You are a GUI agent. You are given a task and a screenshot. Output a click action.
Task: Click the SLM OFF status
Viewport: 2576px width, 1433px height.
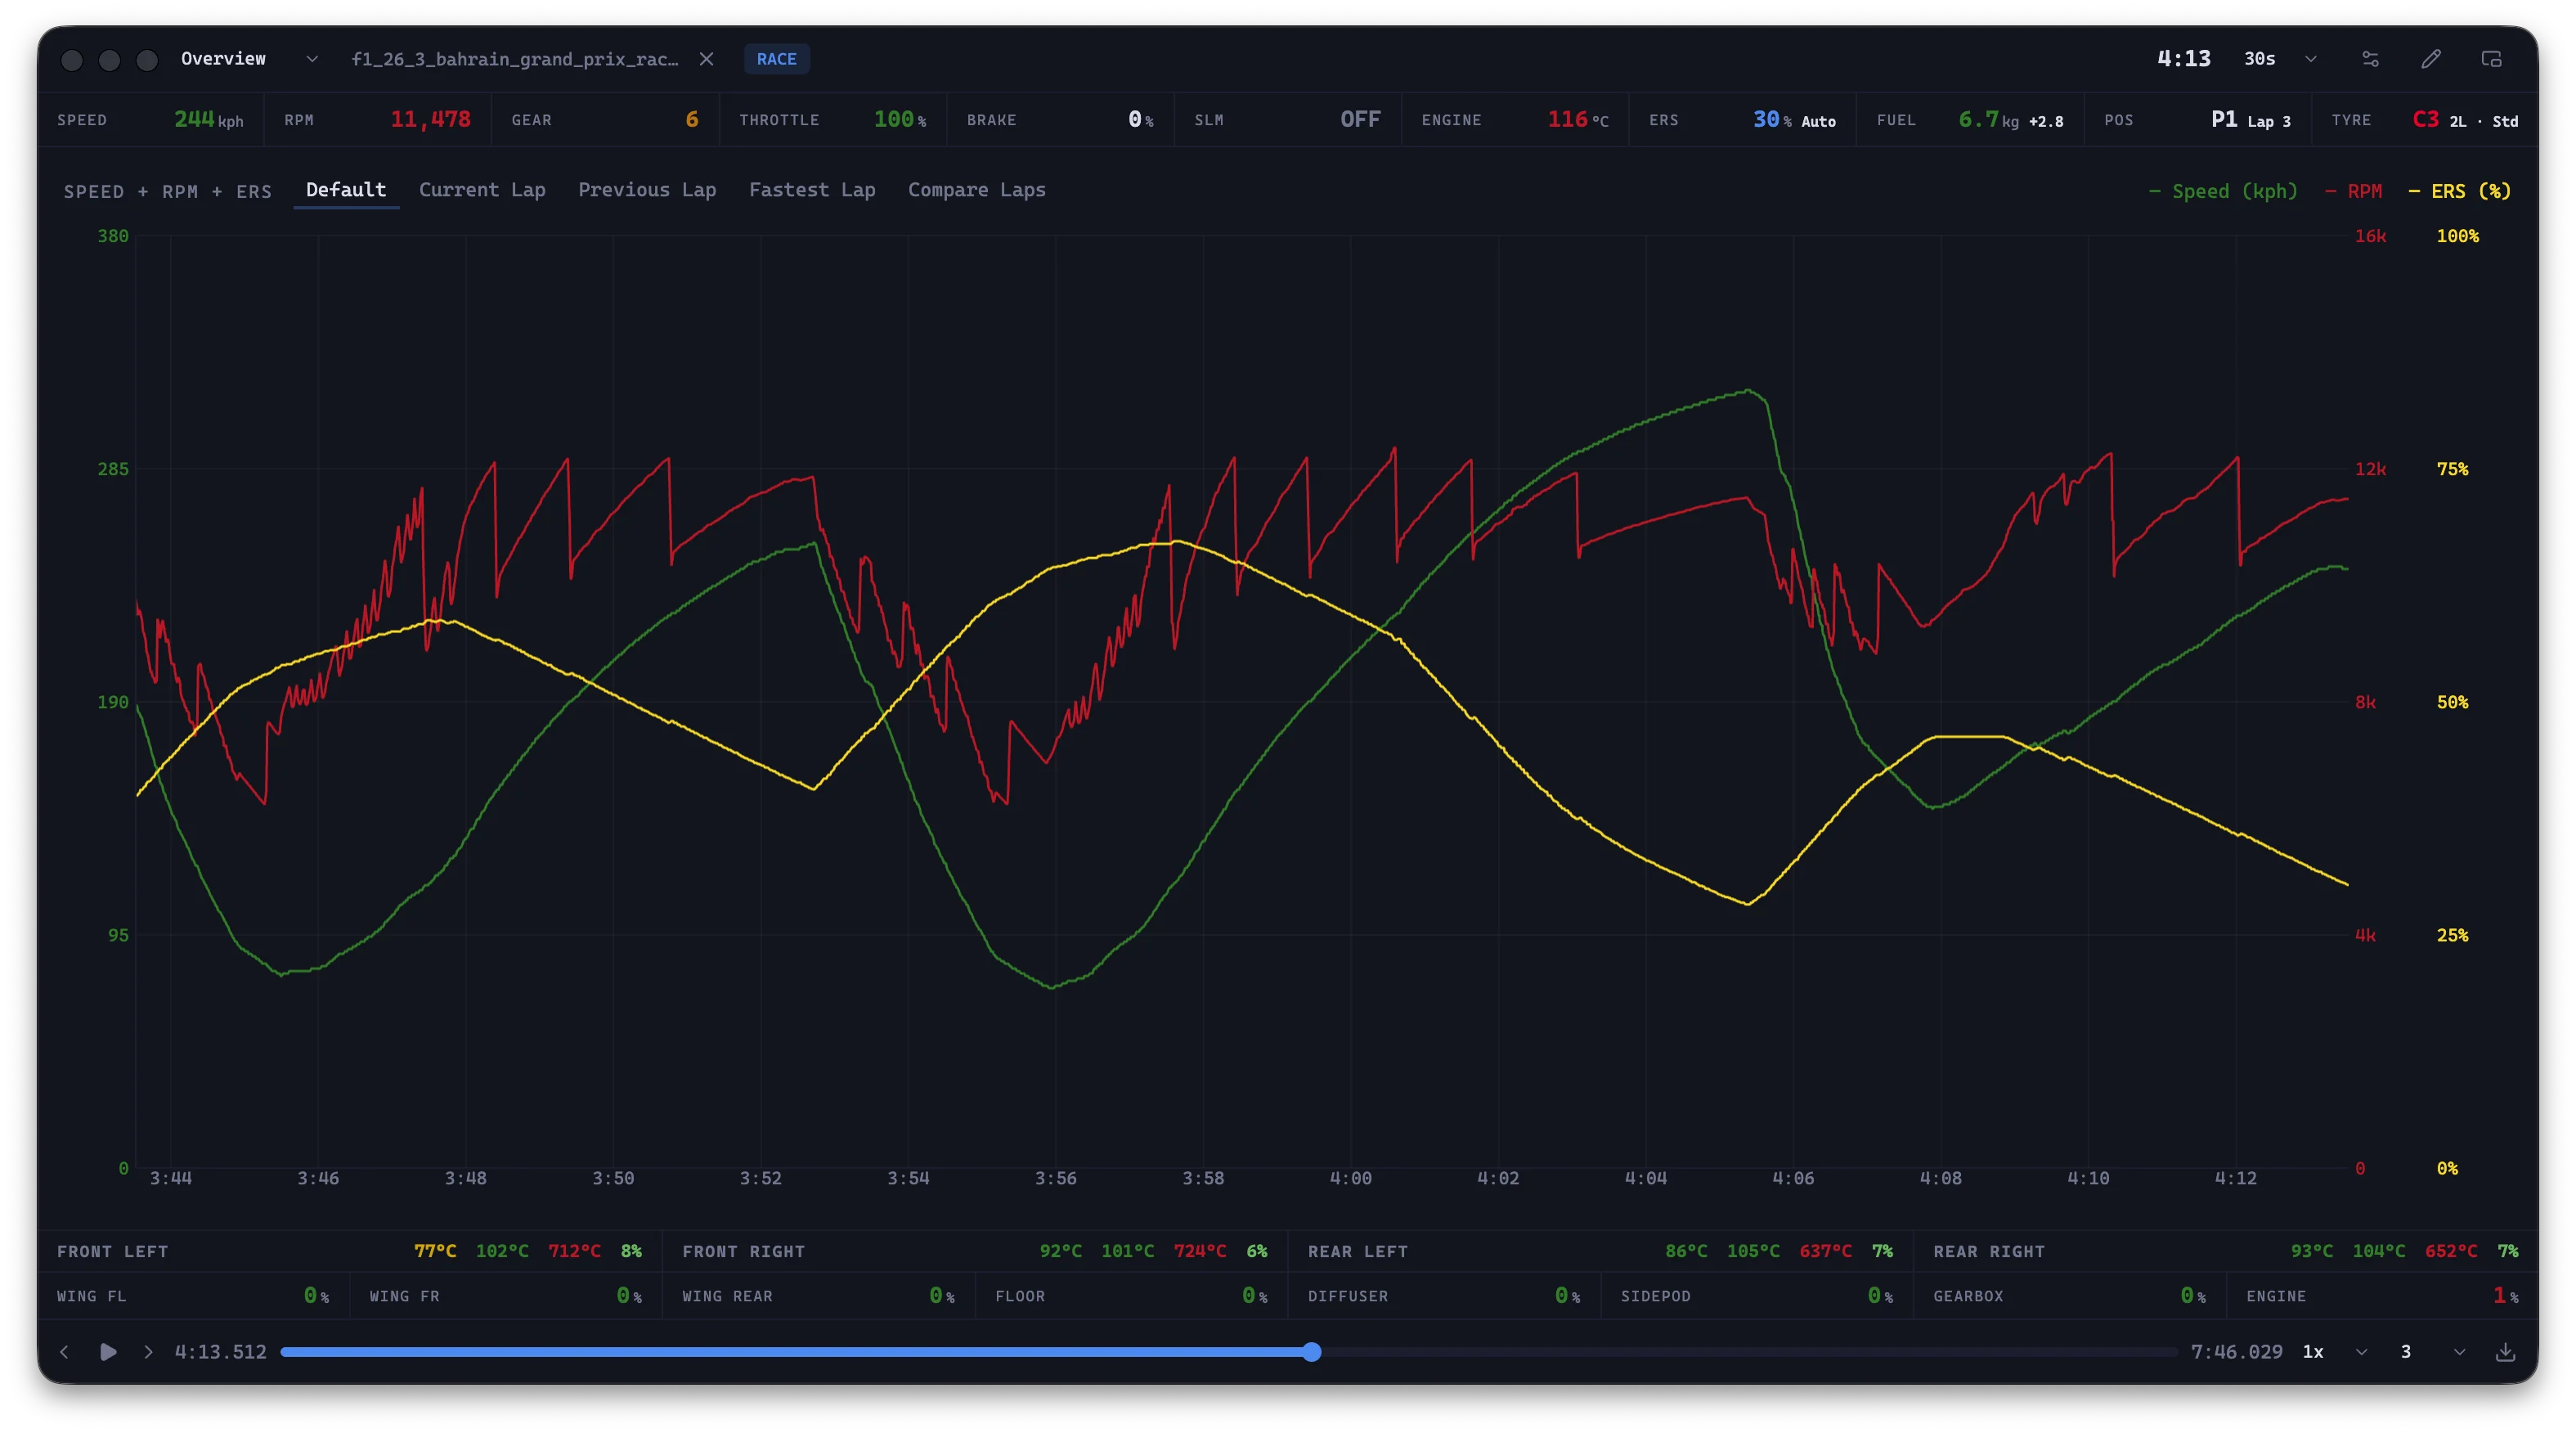(x=1360, y=120)
